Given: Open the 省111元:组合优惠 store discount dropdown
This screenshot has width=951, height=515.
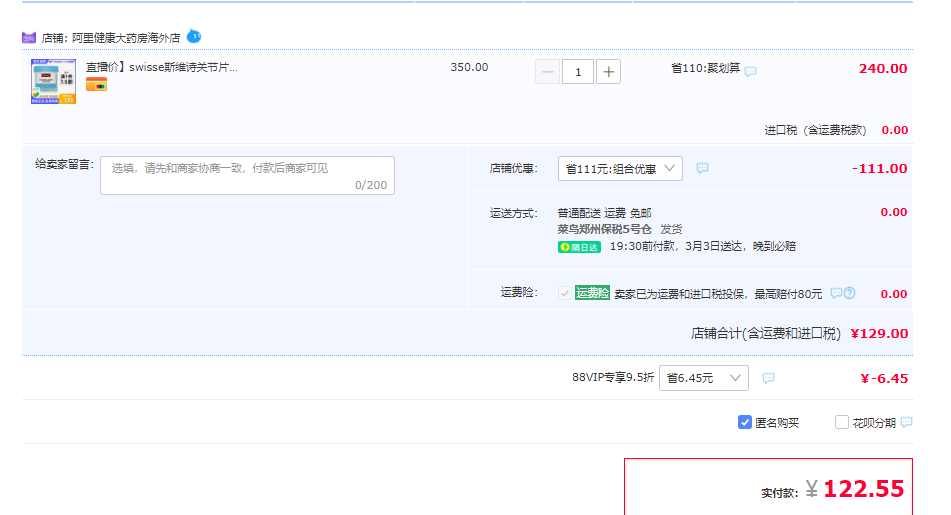Looking at the screenshot, I should 620,169.
